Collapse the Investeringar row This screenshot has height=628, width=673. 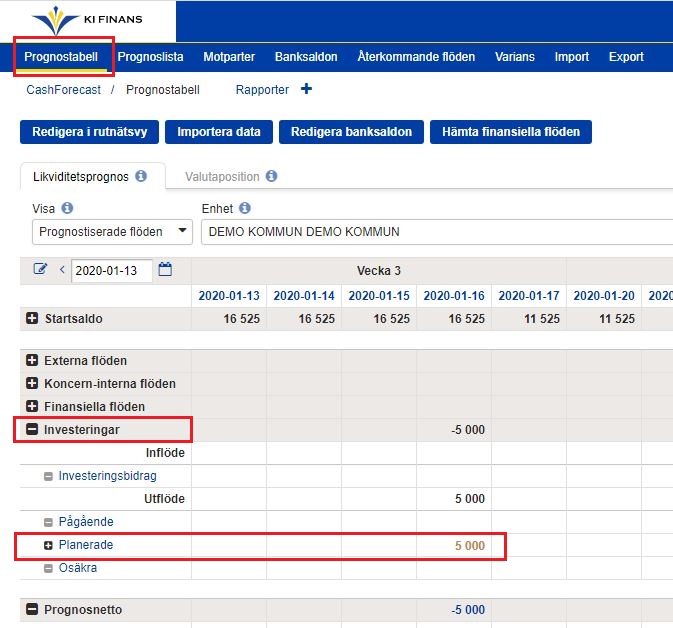pos(32,430)
